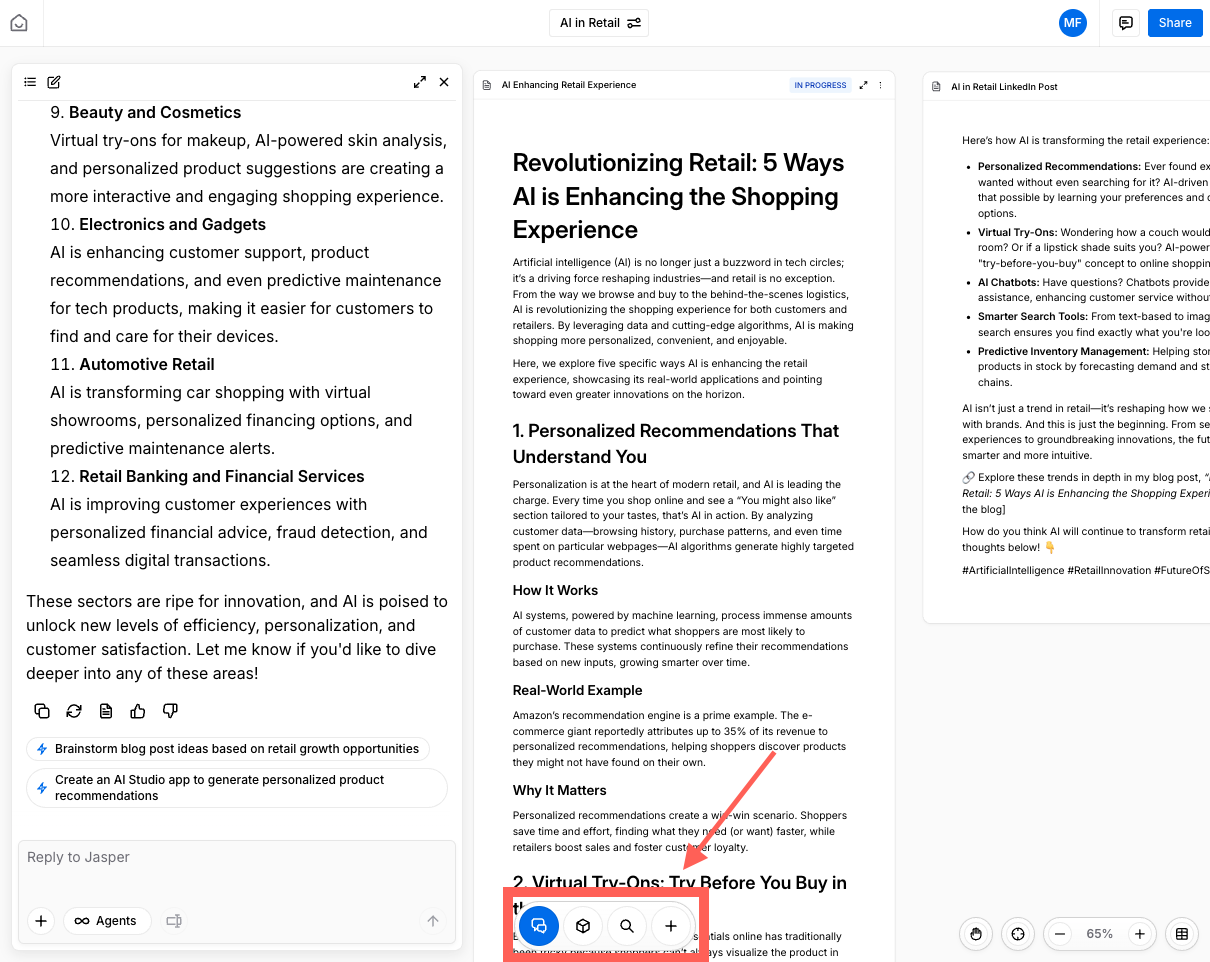The width and height of the screenshot is (1210, 962).
Task: Expand the AI Enhancing Retail Experience document
Action: tap(863, 85)
